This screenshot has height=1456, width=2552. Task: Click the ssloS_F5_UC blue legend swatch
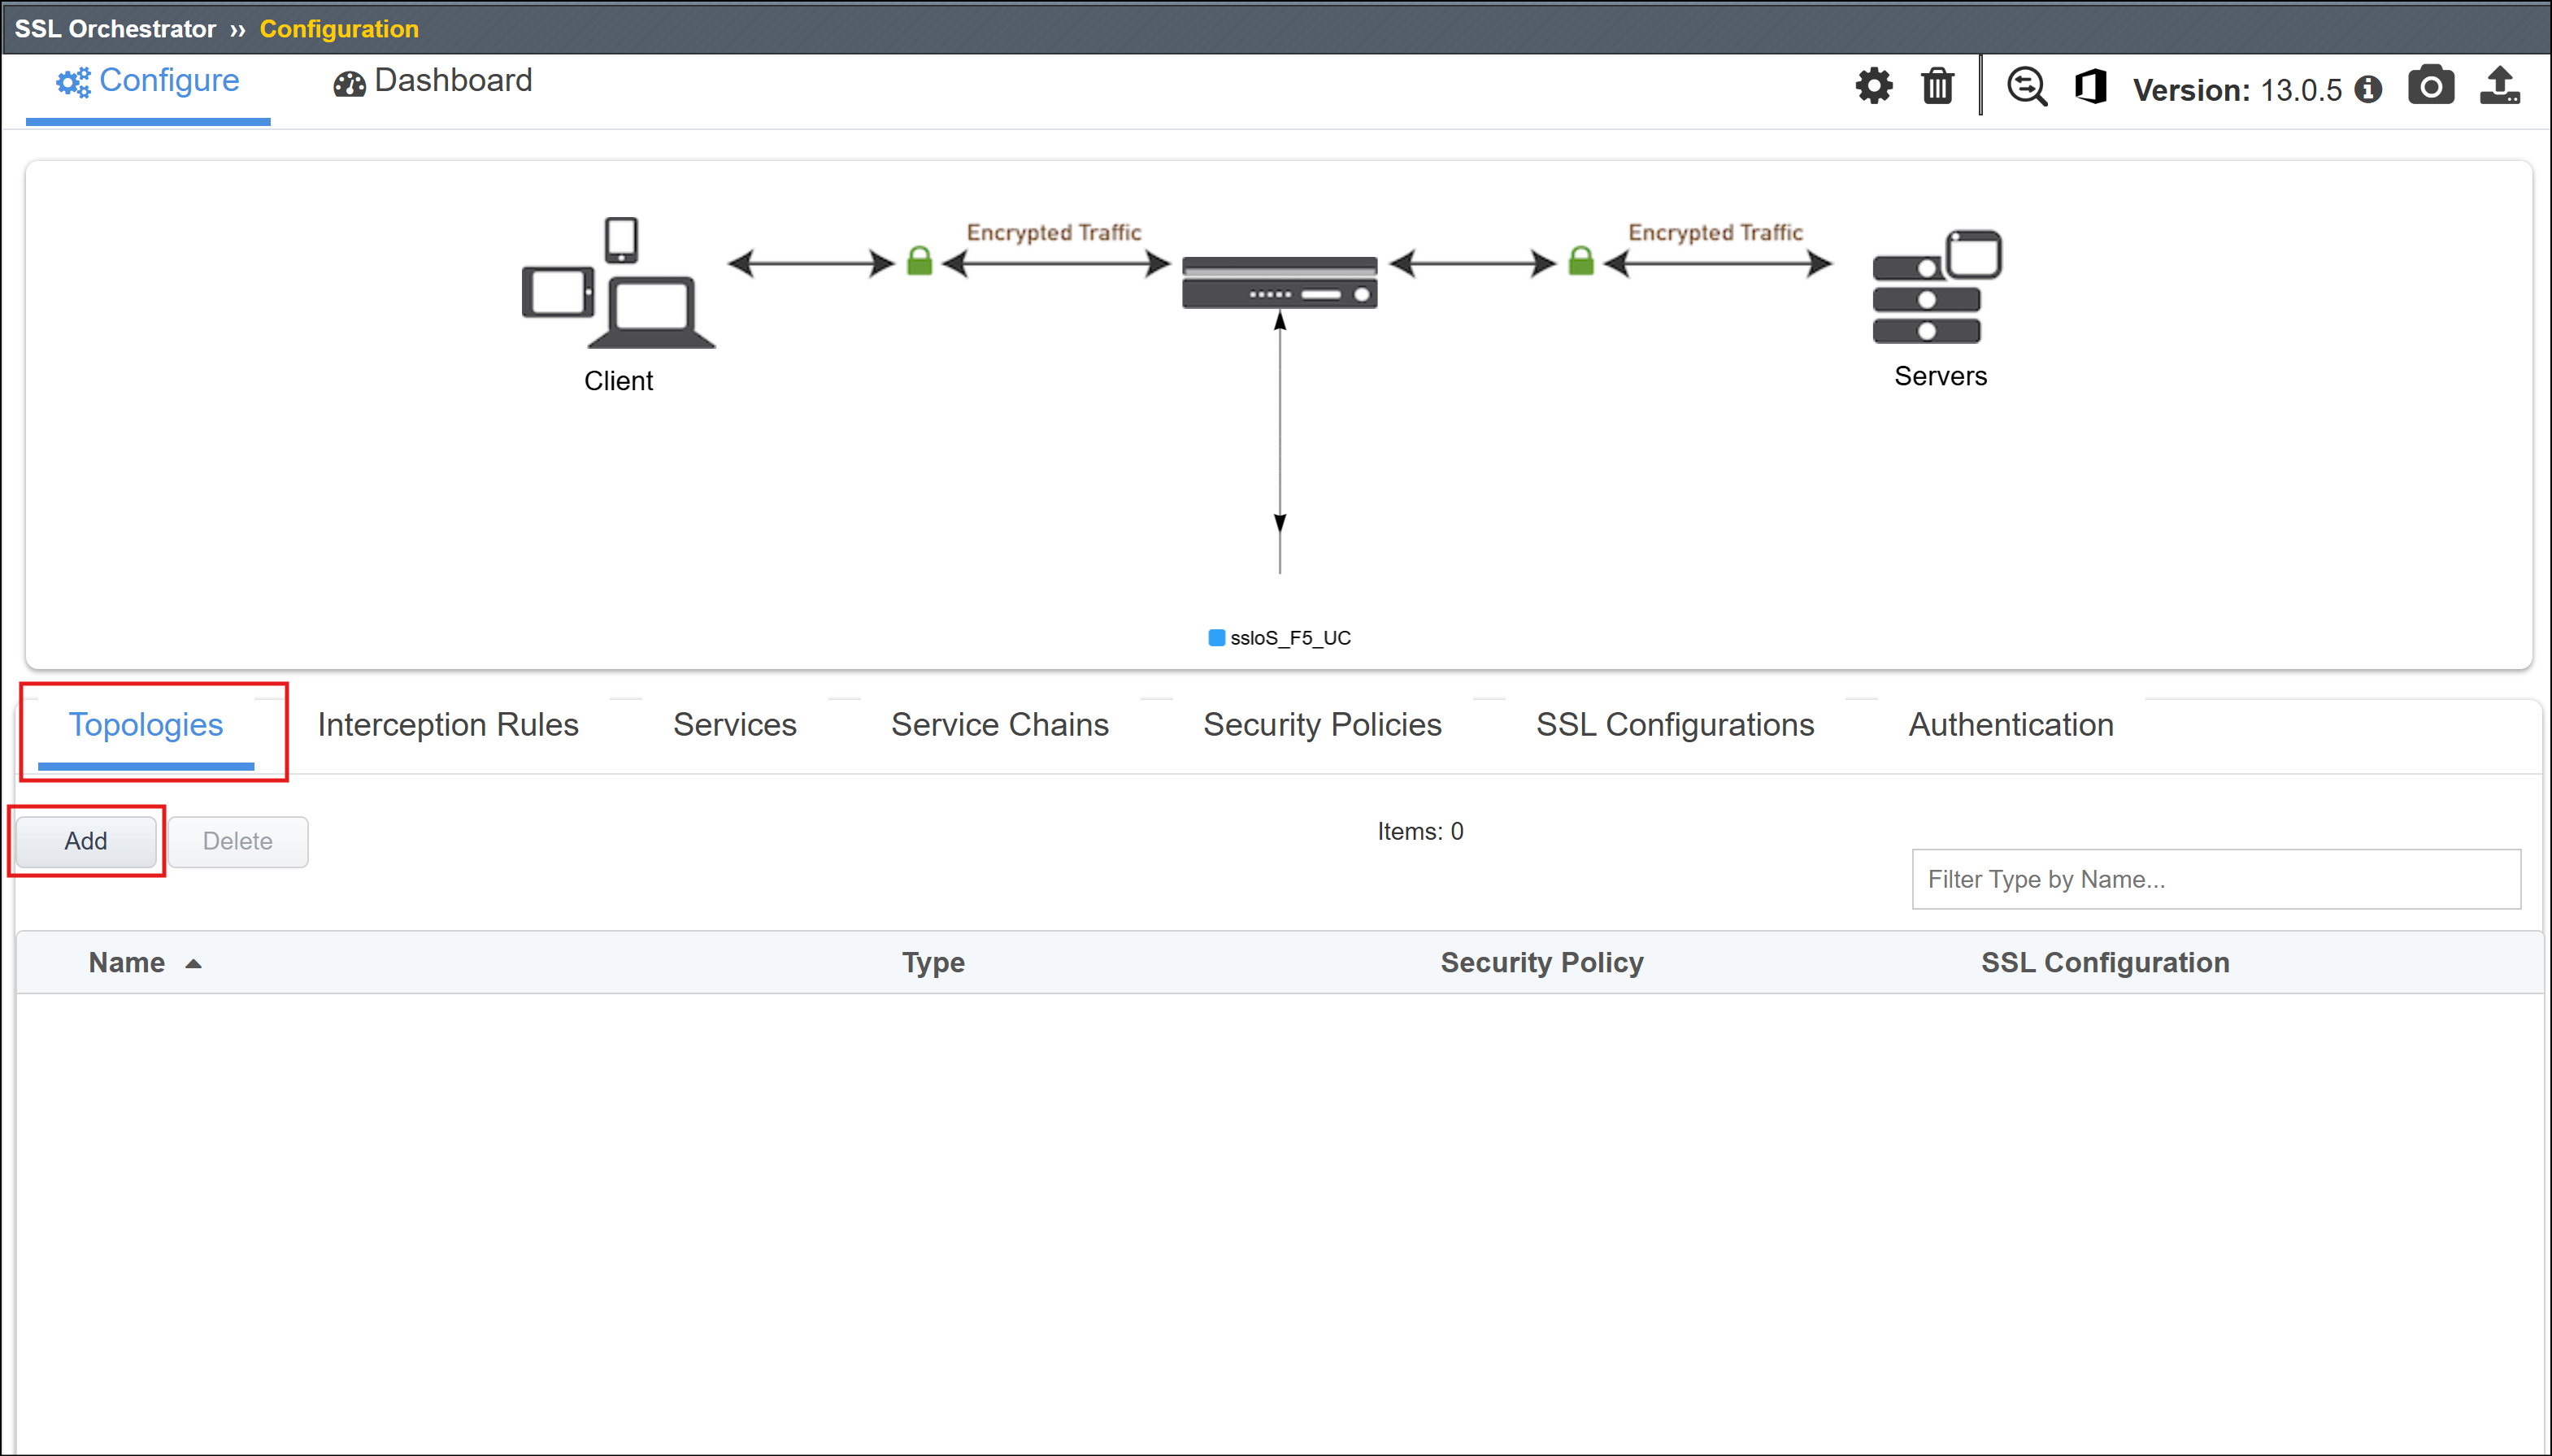click(1216, 638)
